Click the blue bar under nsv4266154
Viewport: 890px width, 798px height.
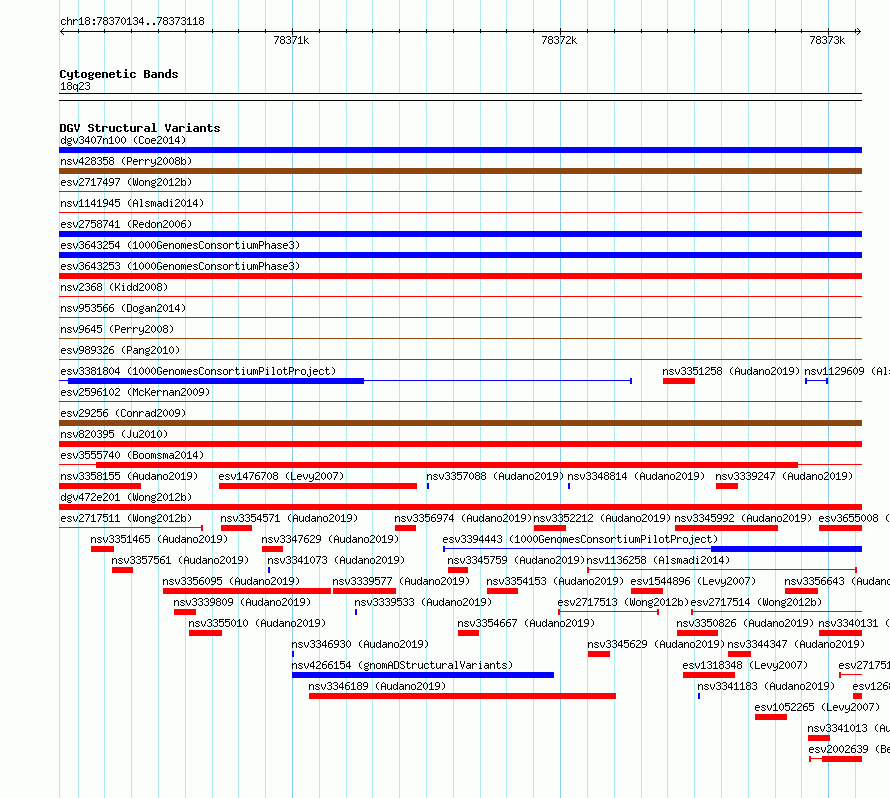pyautogui.click(x=423, y=675)
